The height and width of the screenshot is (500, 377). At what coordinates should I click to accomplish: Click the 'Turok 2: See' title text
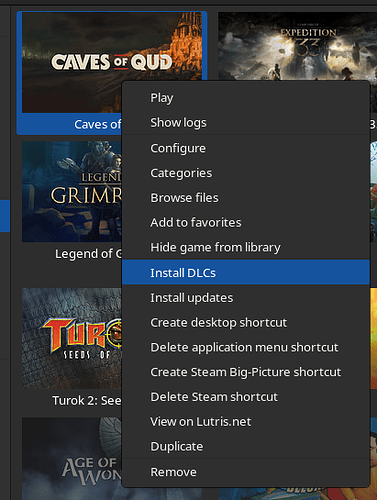click(87, 400)
